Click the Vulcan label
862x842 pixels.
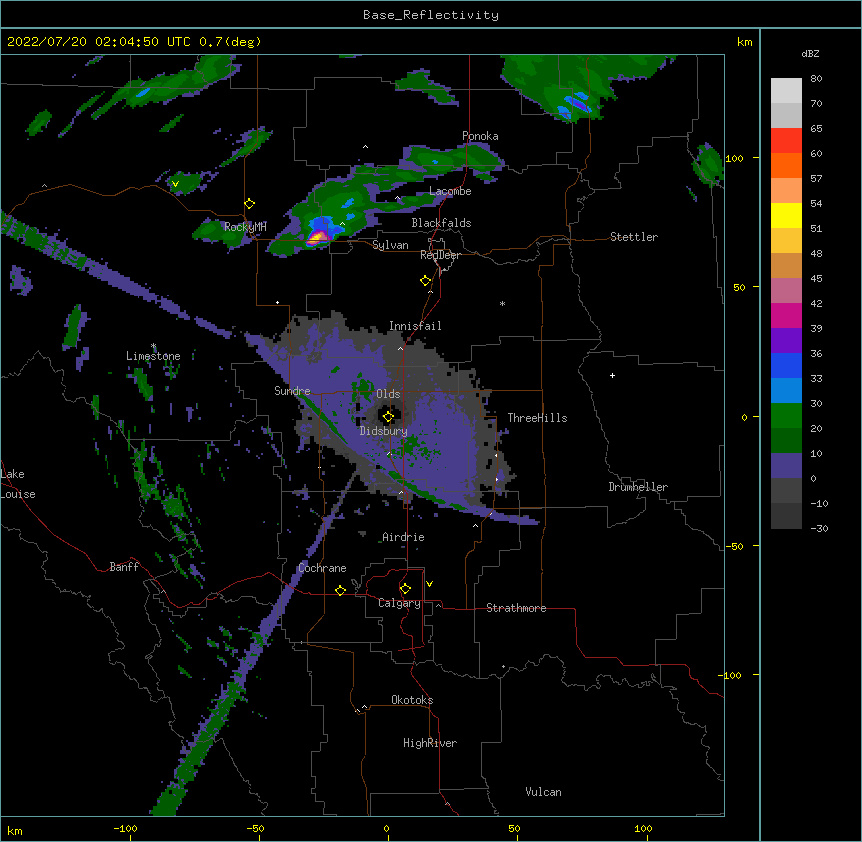pos(543,792)
